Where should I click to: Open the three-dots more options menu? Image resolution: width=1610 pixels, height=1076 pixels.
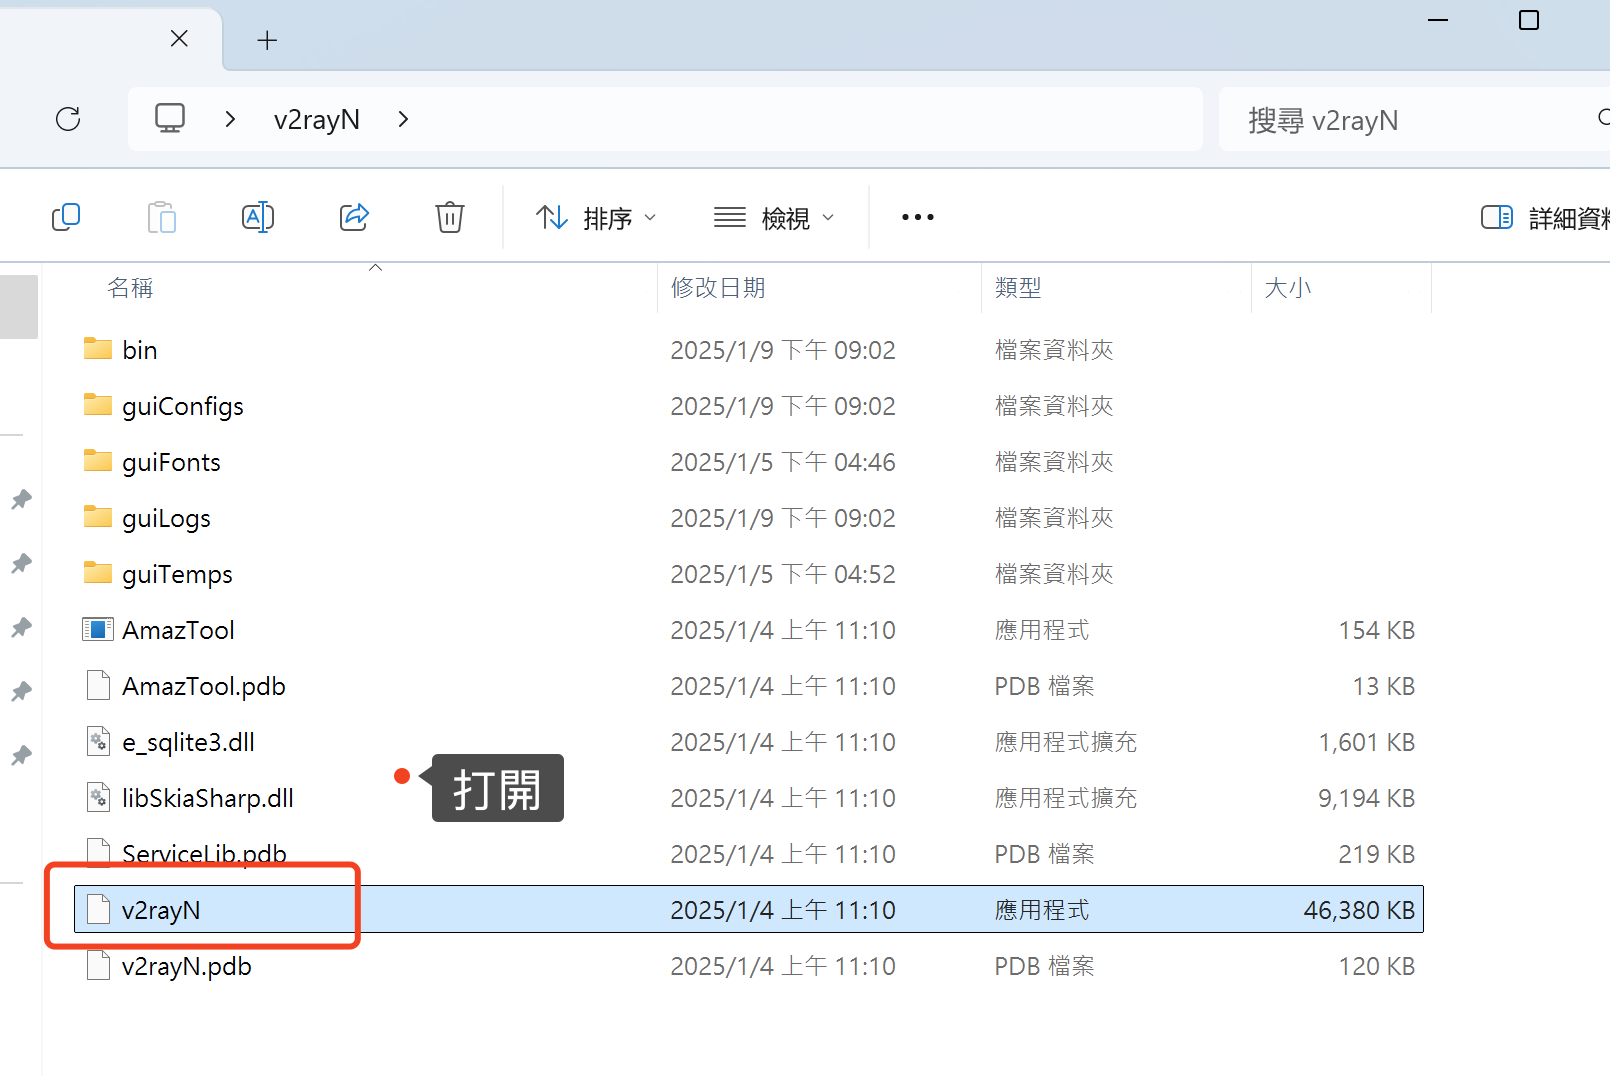click(918, 217)
